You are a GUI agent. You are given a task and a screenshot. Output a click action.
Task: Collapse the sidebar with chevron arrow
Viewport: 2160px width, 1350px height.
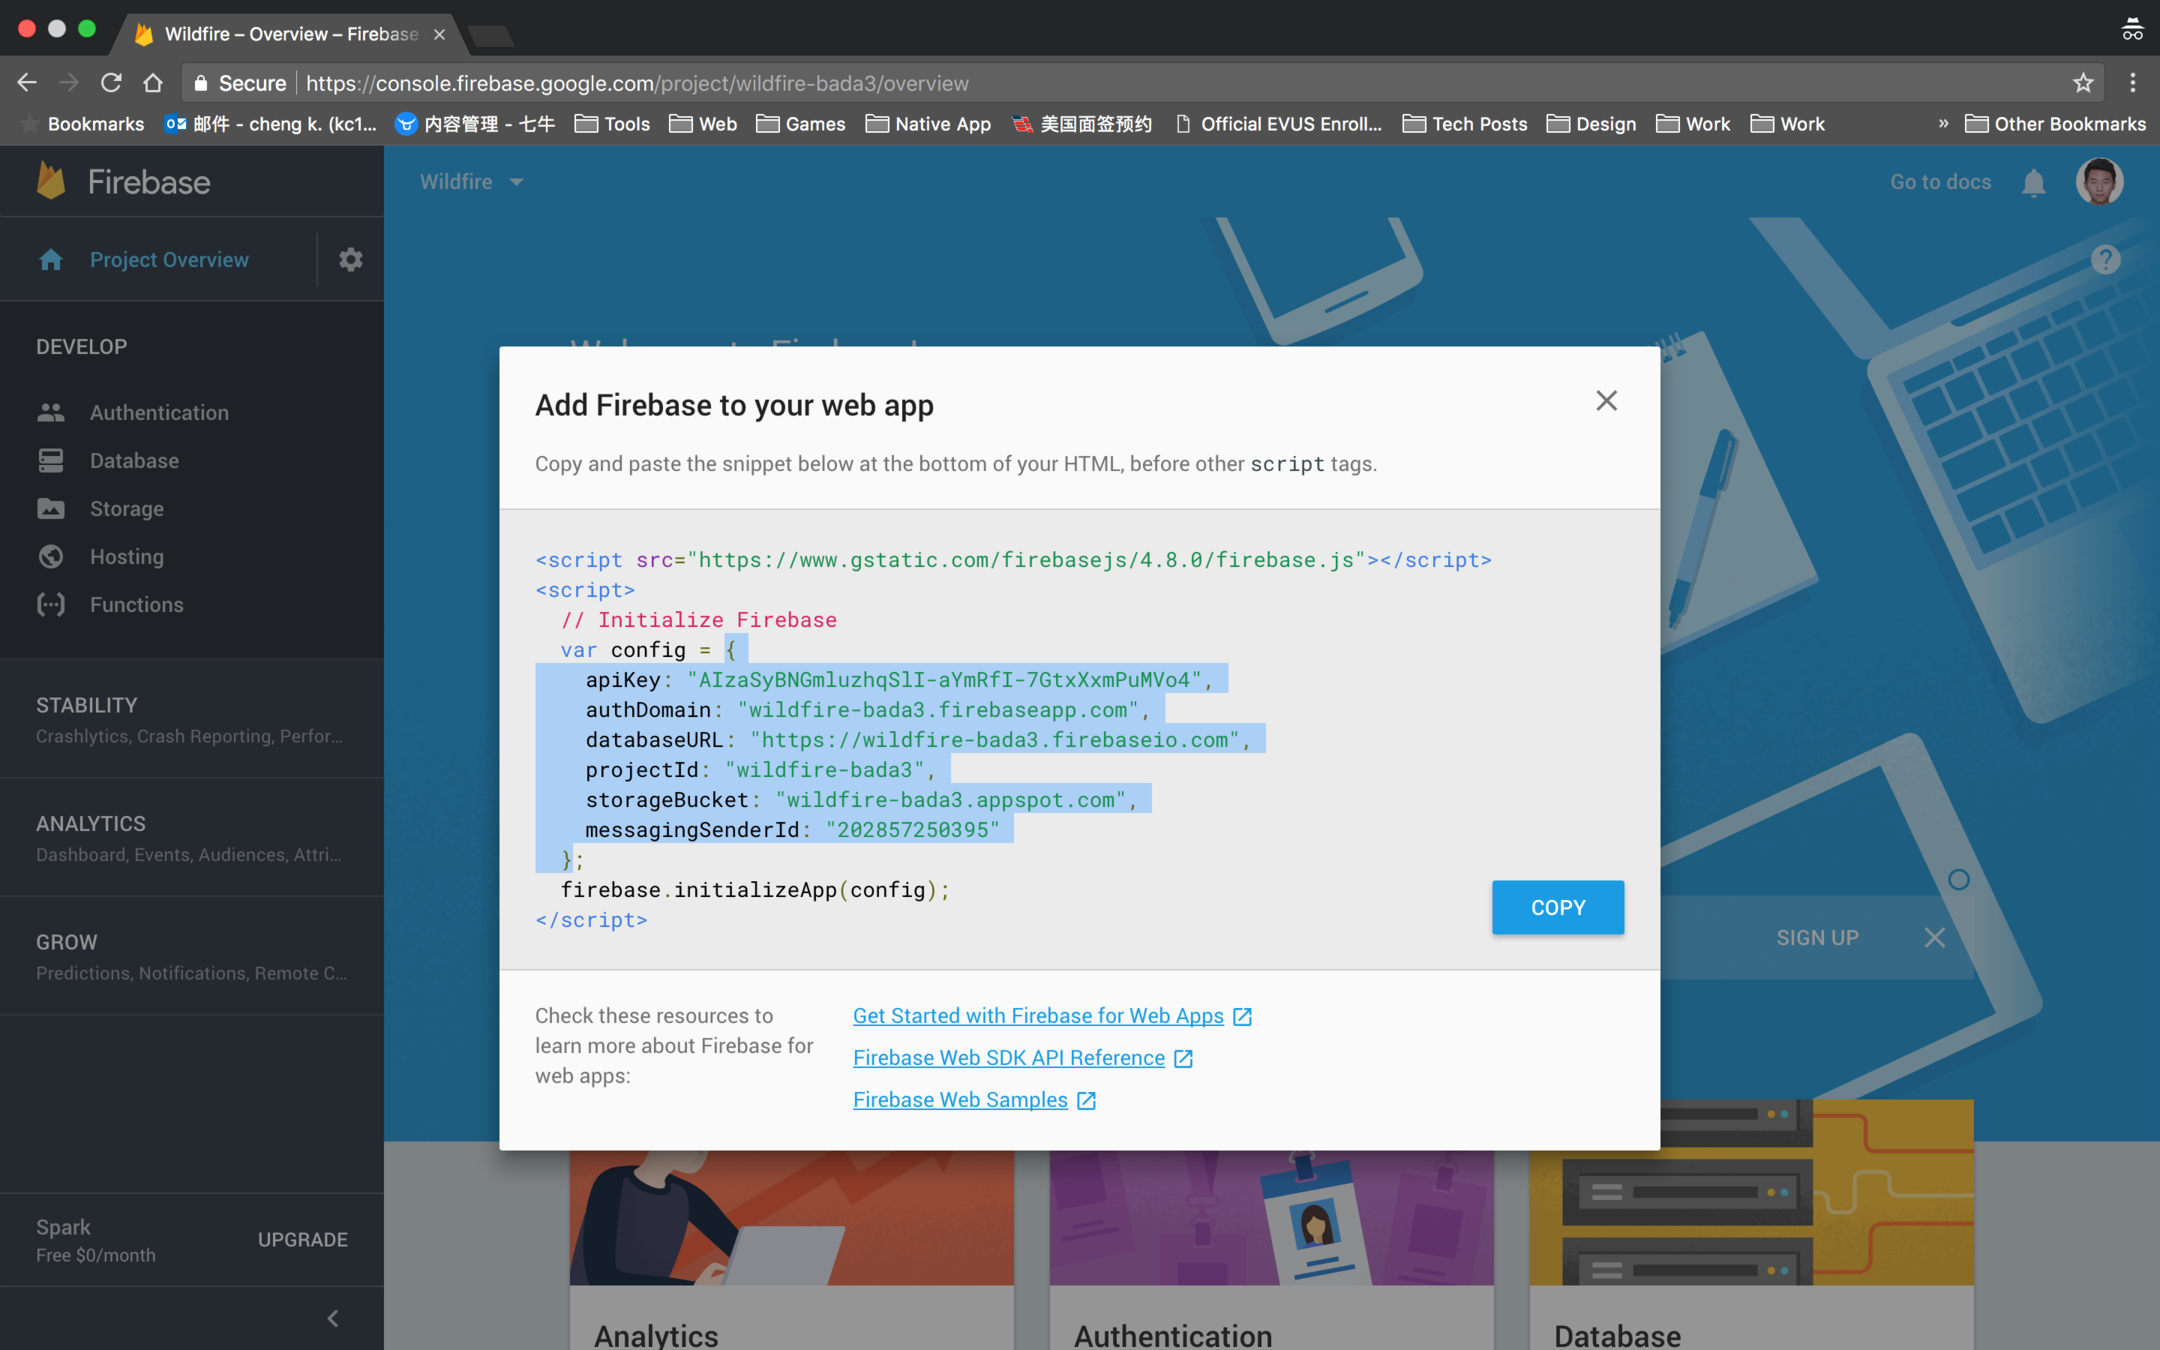tap(333, 1318)
